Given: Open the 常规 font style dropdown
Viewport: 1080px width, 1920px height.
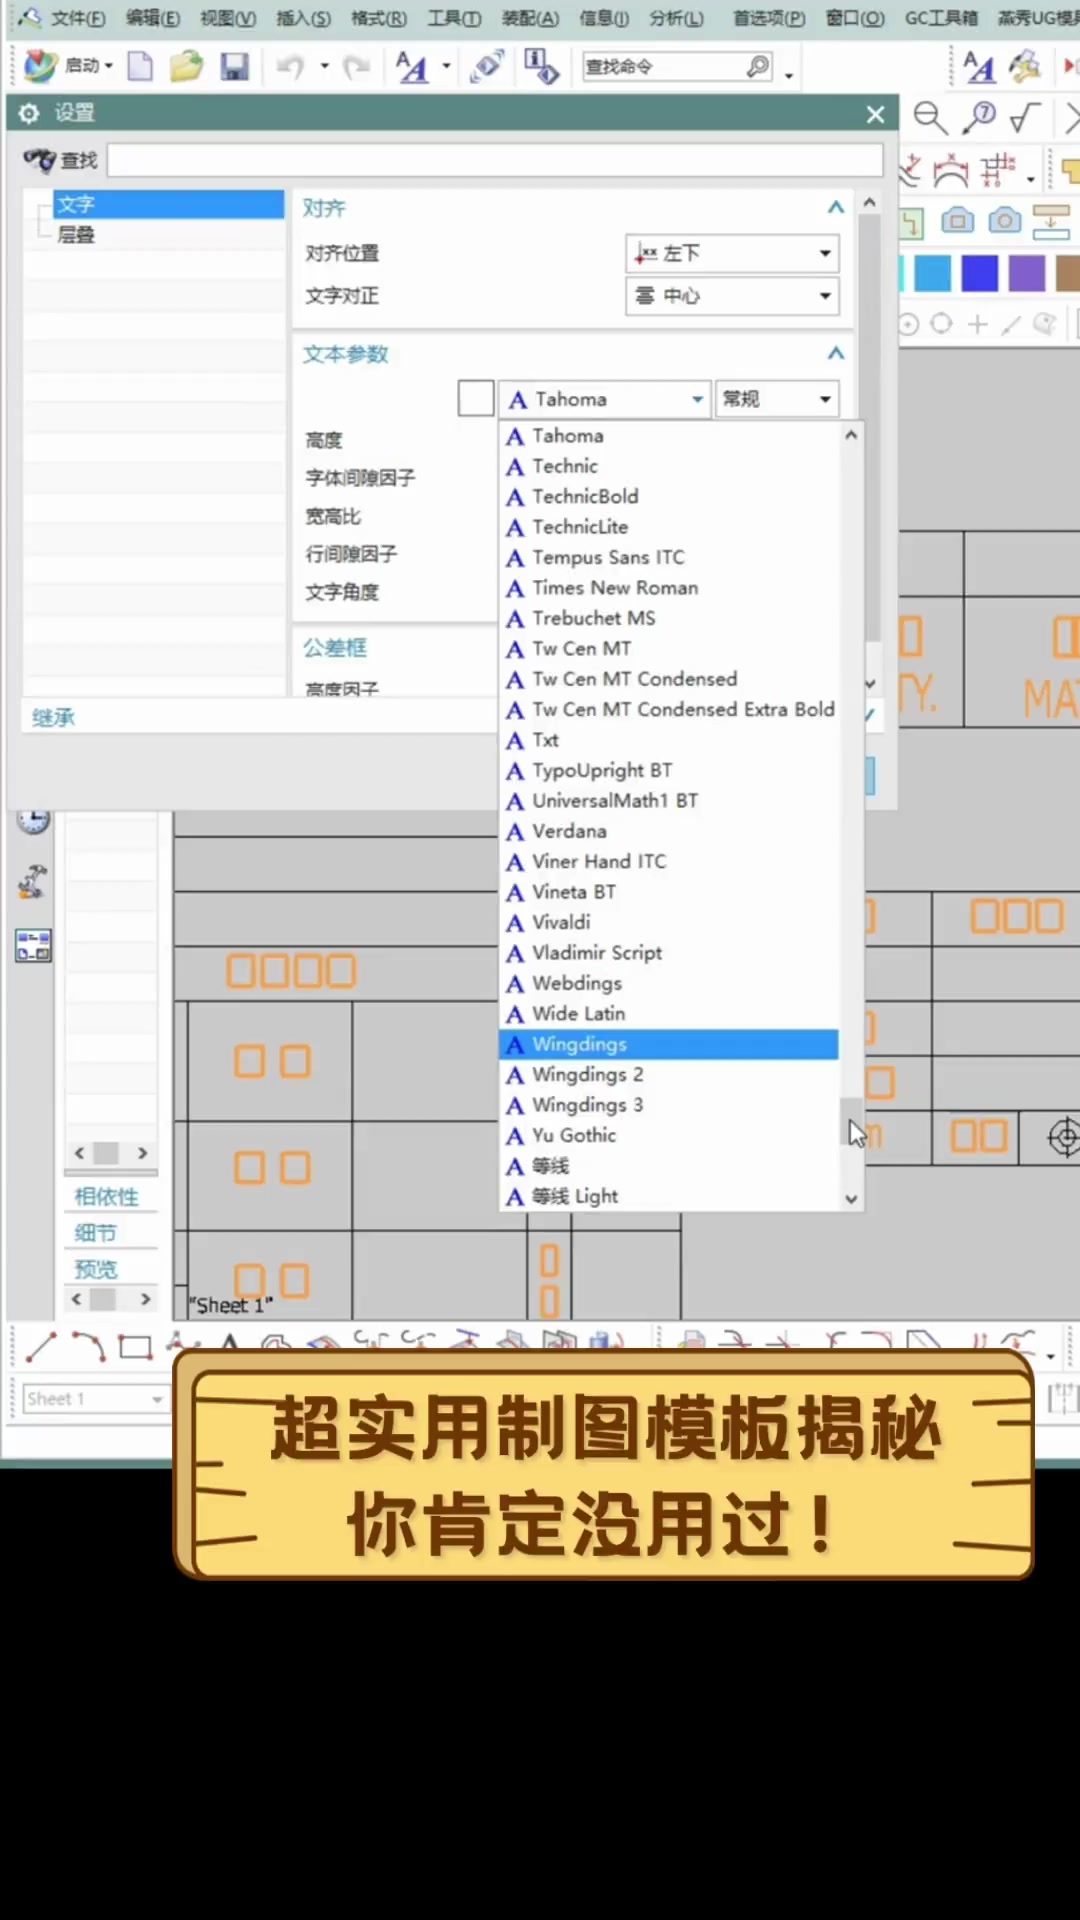Looking at the screenshot, I should (x=777, y=399).
